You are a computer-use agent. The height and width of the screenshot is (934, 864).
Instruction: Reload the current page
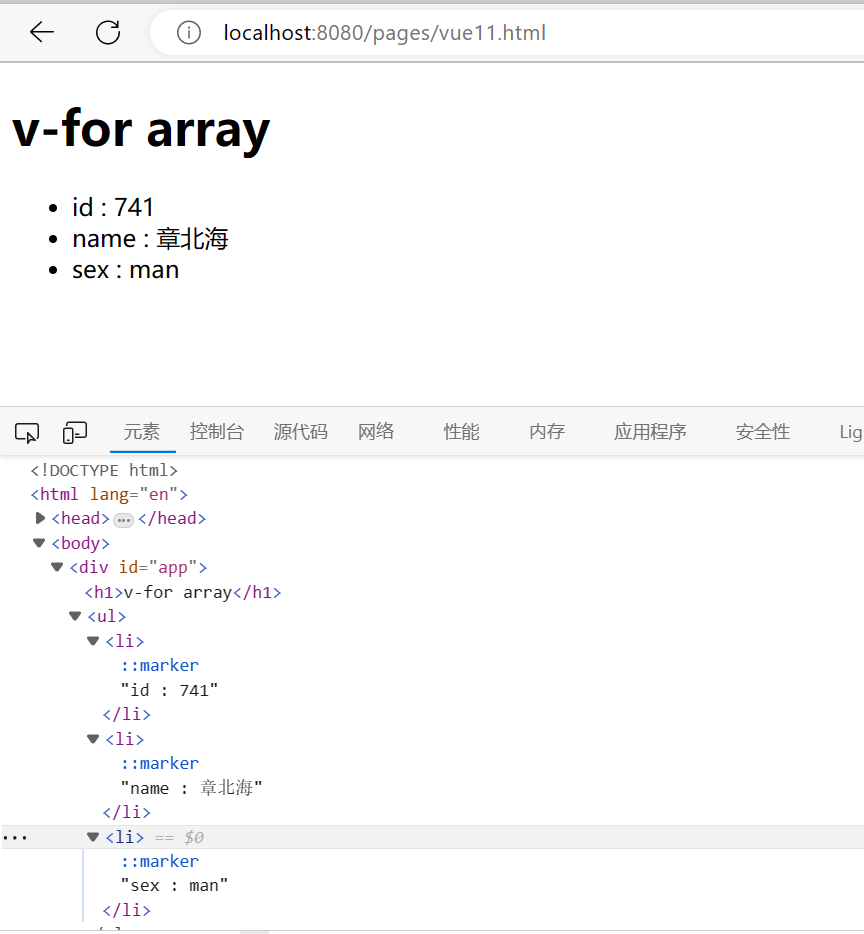point(108,31)
